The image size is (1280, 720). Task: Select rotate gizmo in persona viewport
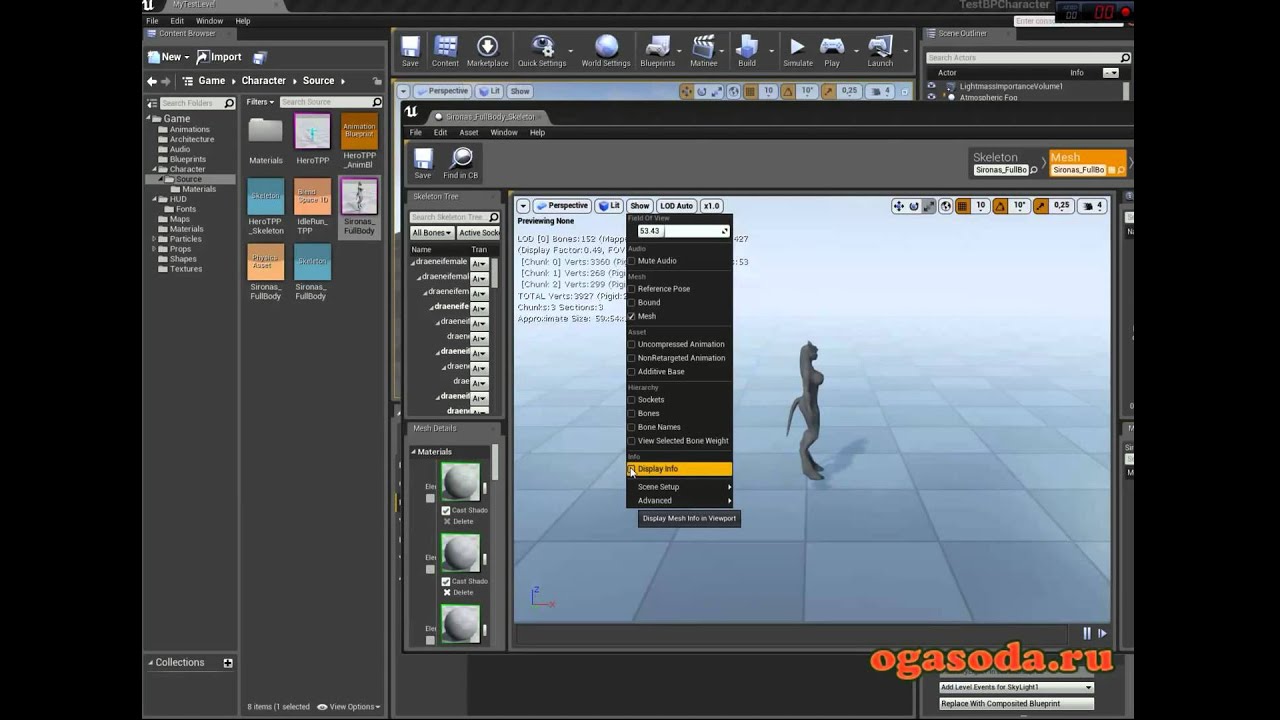914,206
